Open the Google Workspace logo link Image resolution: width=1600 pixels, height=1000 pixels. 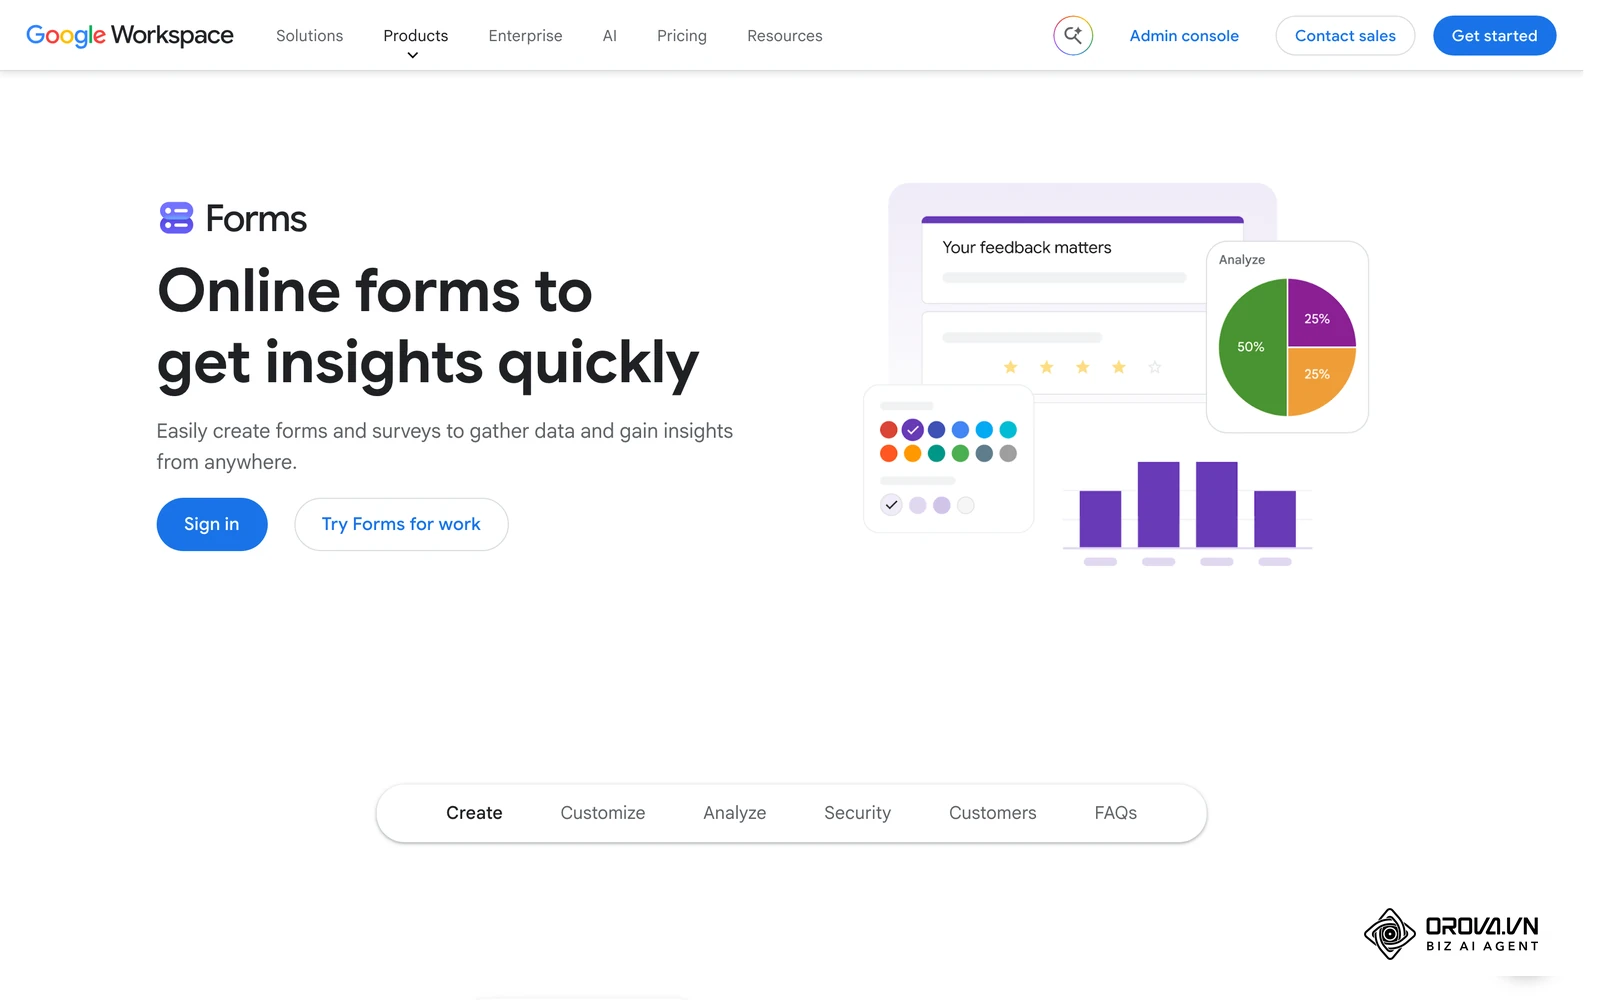click(130, 36)
